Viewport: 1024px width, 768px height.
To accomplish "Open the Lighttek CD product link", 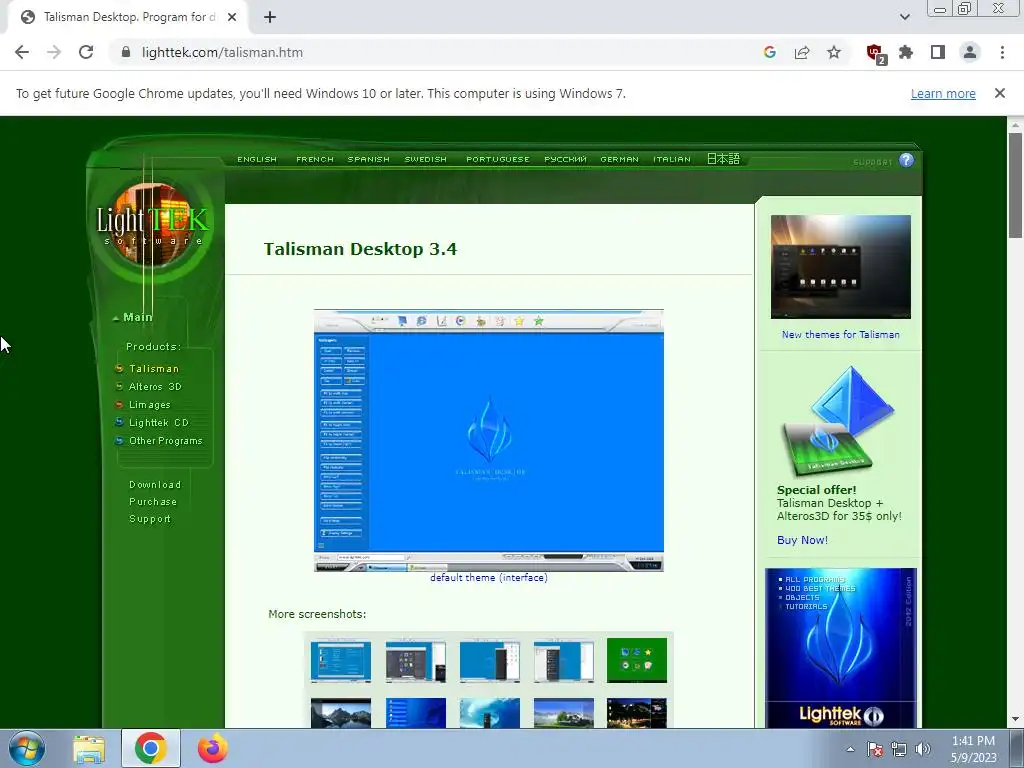I will (158, 423).
